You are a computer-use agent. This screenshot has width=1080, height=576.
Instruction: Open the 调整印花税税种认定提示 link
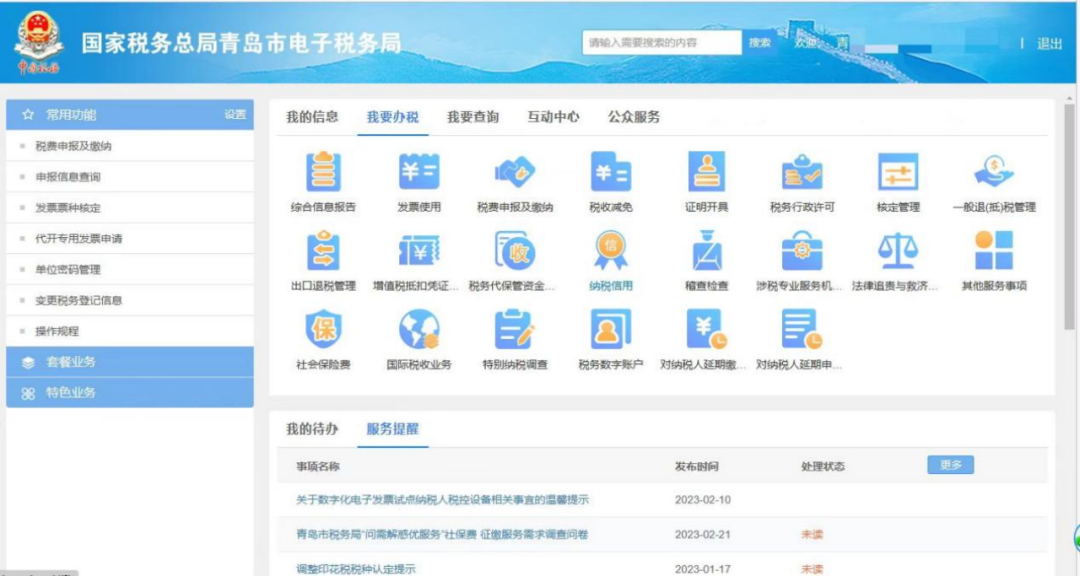tap(356, 569)
